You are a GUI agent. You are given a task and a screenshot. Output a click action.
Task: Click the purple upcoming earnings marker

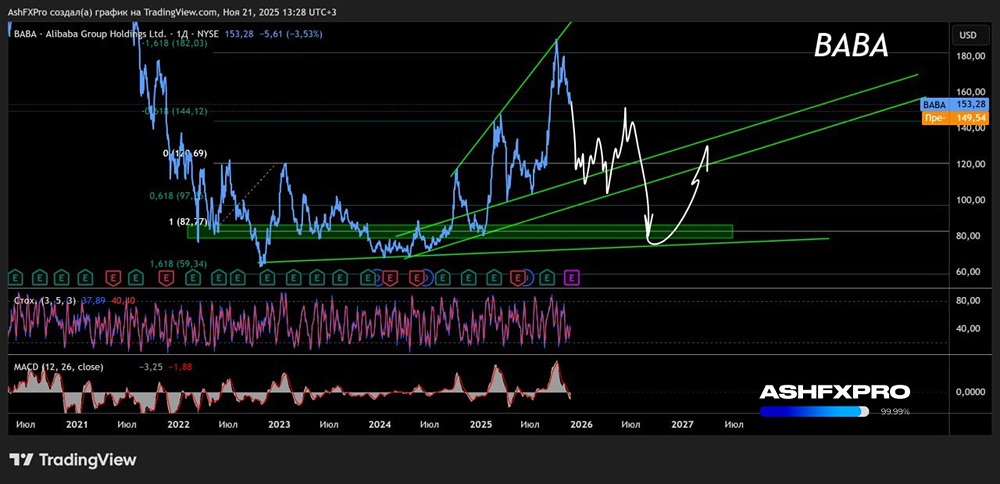tap(573, 277)
